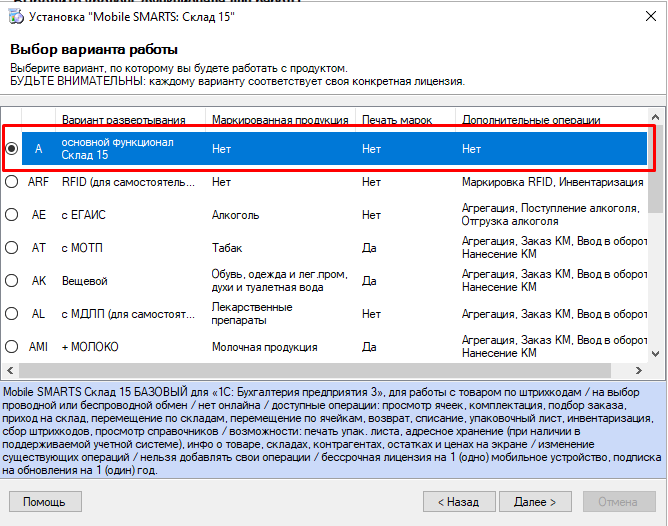Click the Печать марок column header
Screen dimensions: 668x526
pyautogui.click(x=397, y=120)
